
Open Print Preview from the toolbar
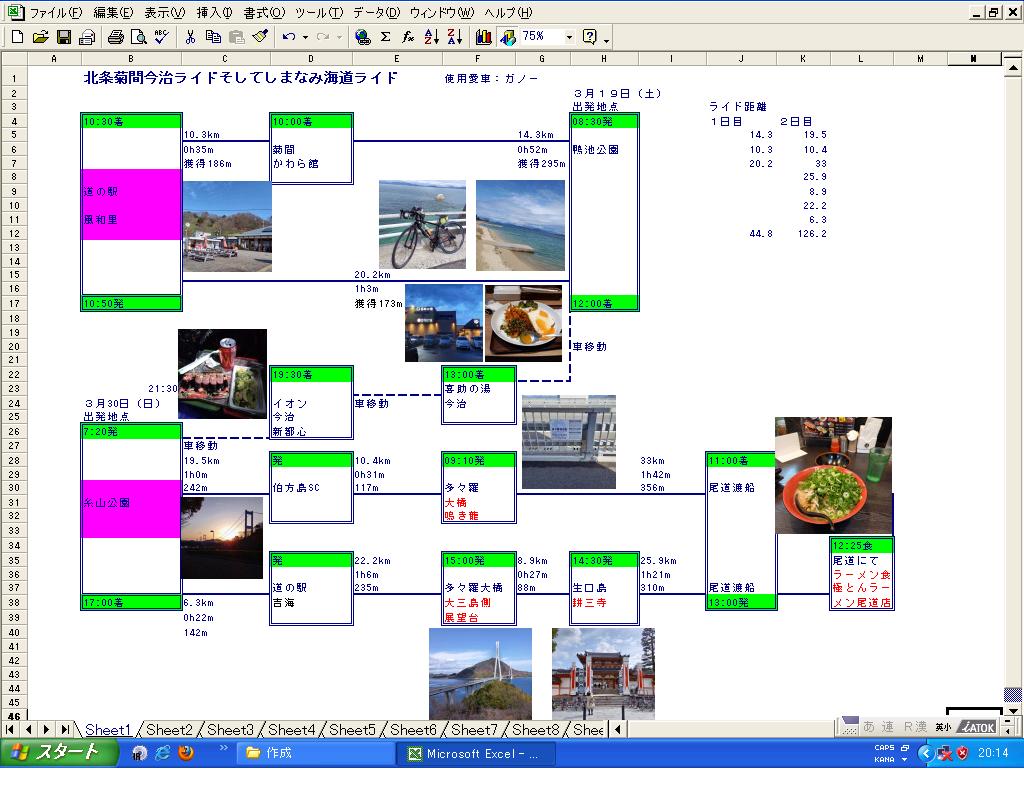click(138, 37)
